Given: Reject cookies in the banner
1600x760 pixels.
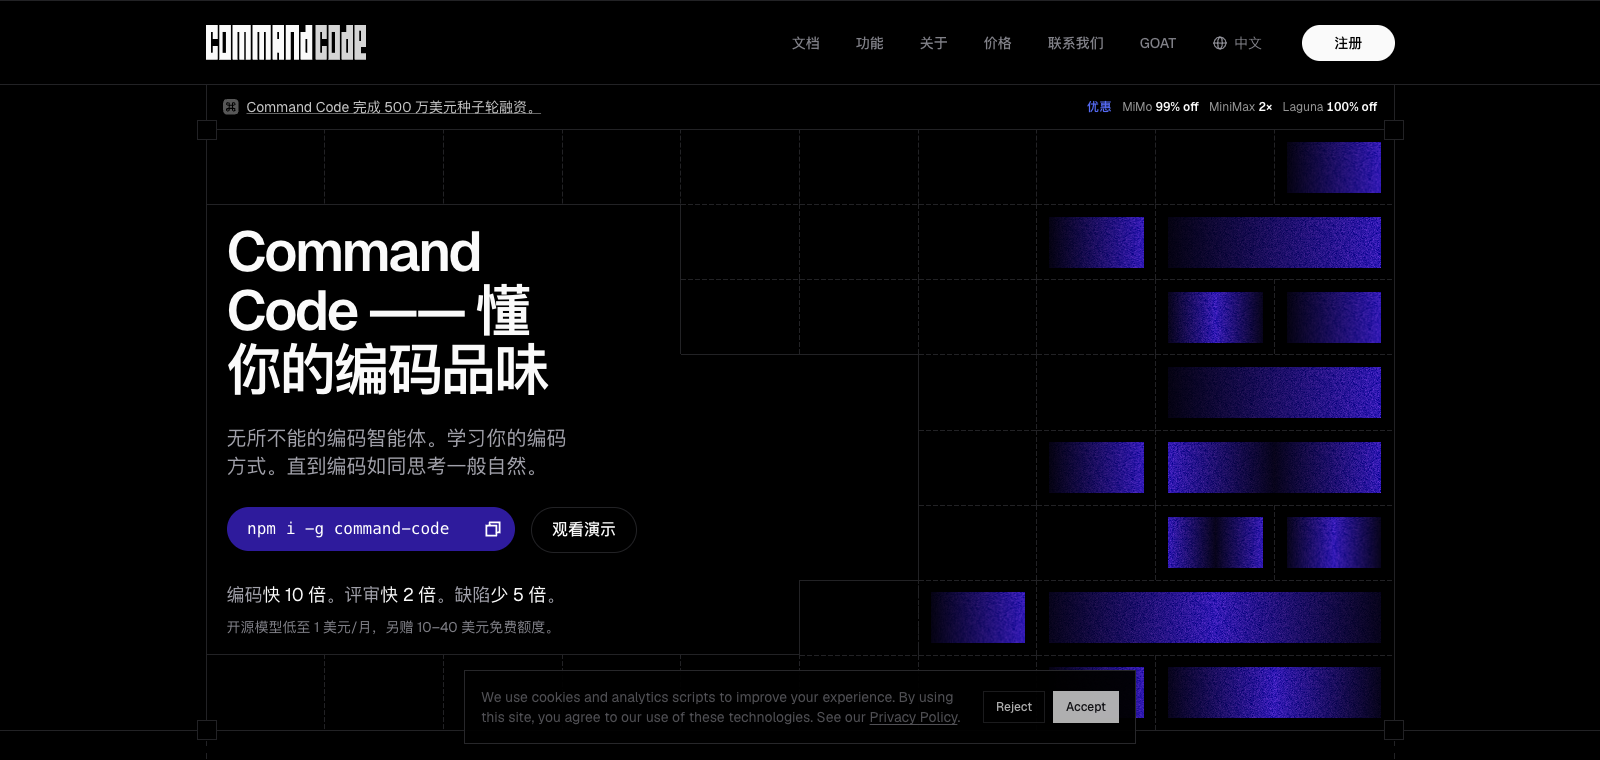Looking at the screenshot, I should click(x=1014, y=707).
